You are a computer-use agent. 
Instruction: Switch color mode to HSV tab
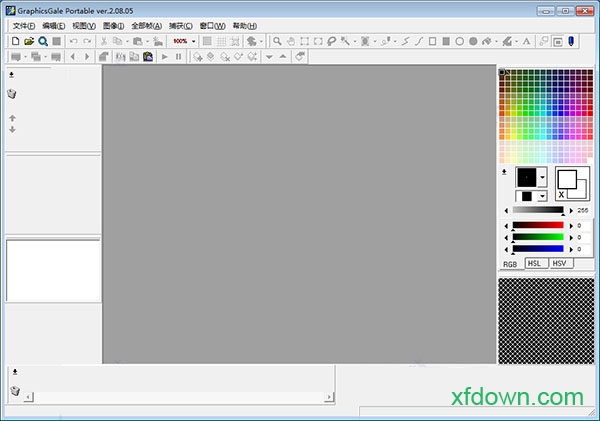(559, 264)
